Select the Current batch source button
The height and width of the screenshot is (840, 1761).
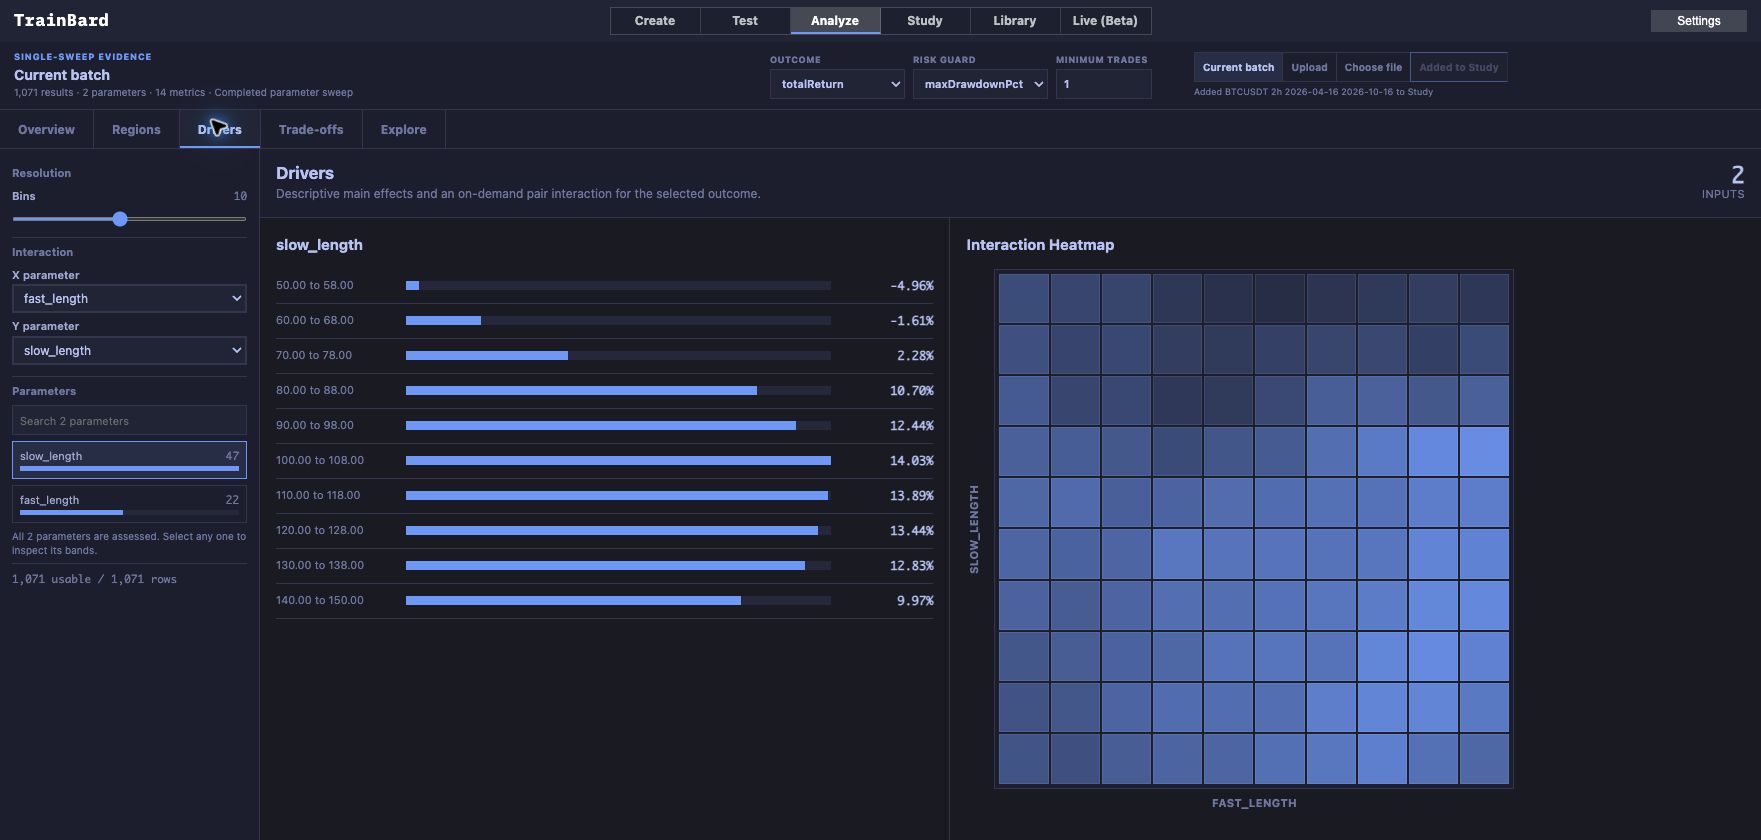point(1238,67)
